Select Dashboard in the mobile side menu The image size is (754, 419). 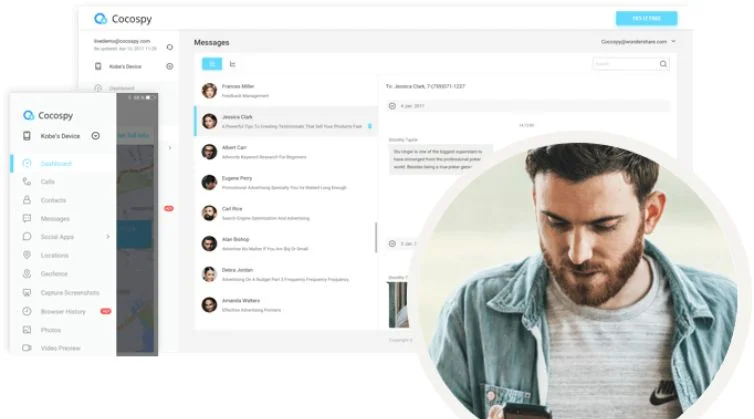point(56,164)
